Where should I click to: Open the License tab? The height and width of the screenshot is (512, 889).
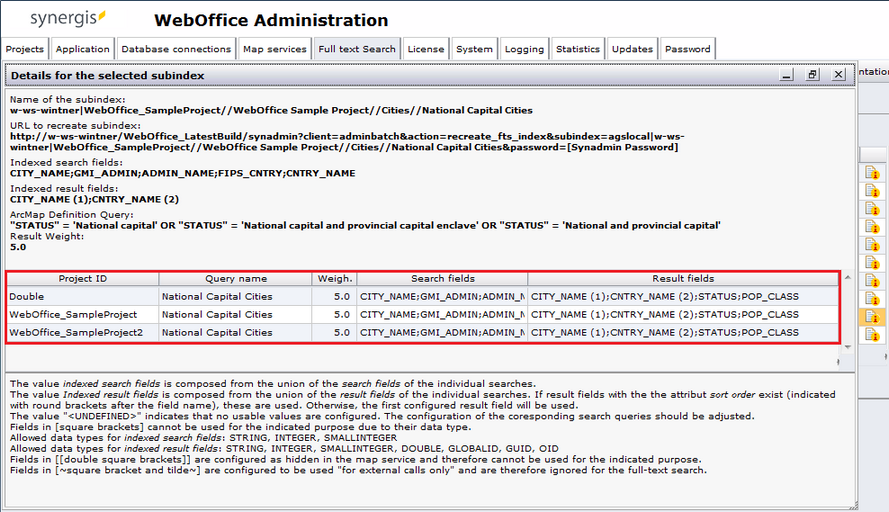coord(426,49)
